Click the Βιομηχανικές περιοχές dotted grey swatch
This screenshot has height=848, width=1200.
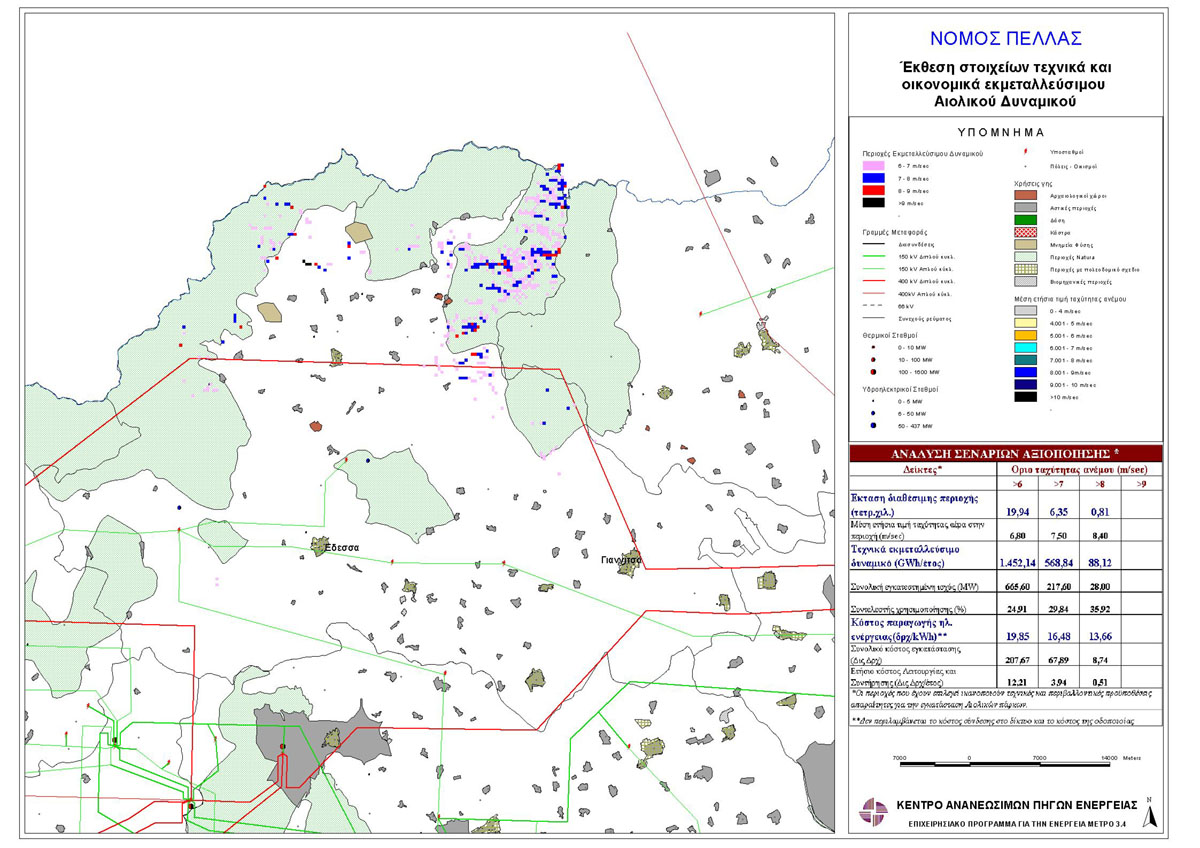point(1025,281)
